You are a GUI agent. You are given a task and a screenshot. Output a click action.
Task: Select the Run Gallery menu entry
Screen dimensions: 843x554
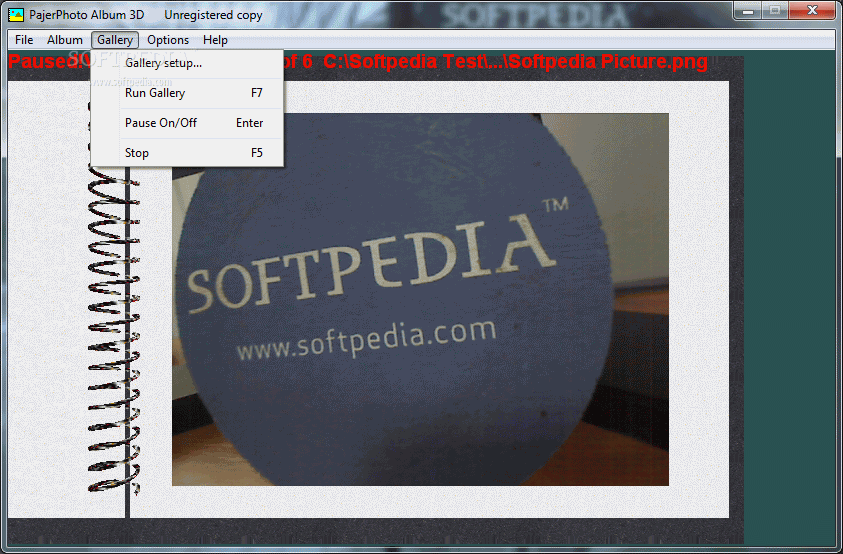coord(187,93)
